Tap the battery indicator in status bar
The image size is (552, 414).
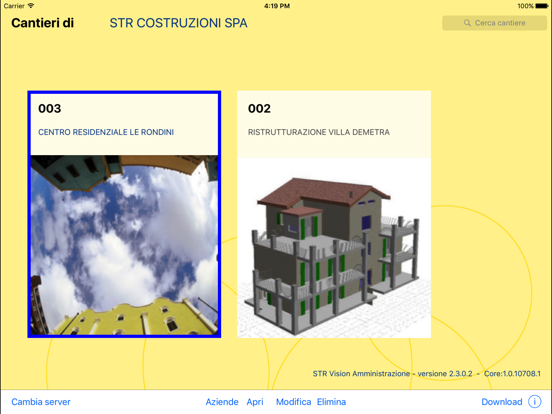pyautogui.click(x=542, y=6)
